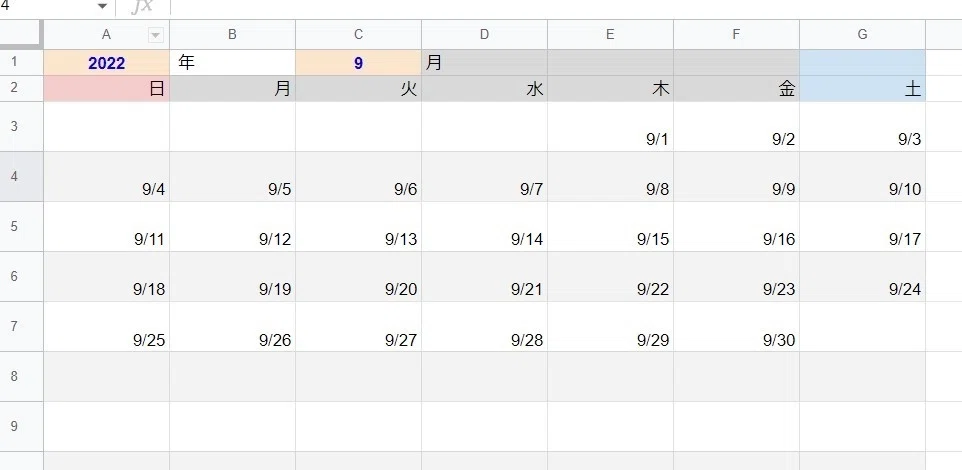Select the 年 label cell in B1

tap(233, 63)
